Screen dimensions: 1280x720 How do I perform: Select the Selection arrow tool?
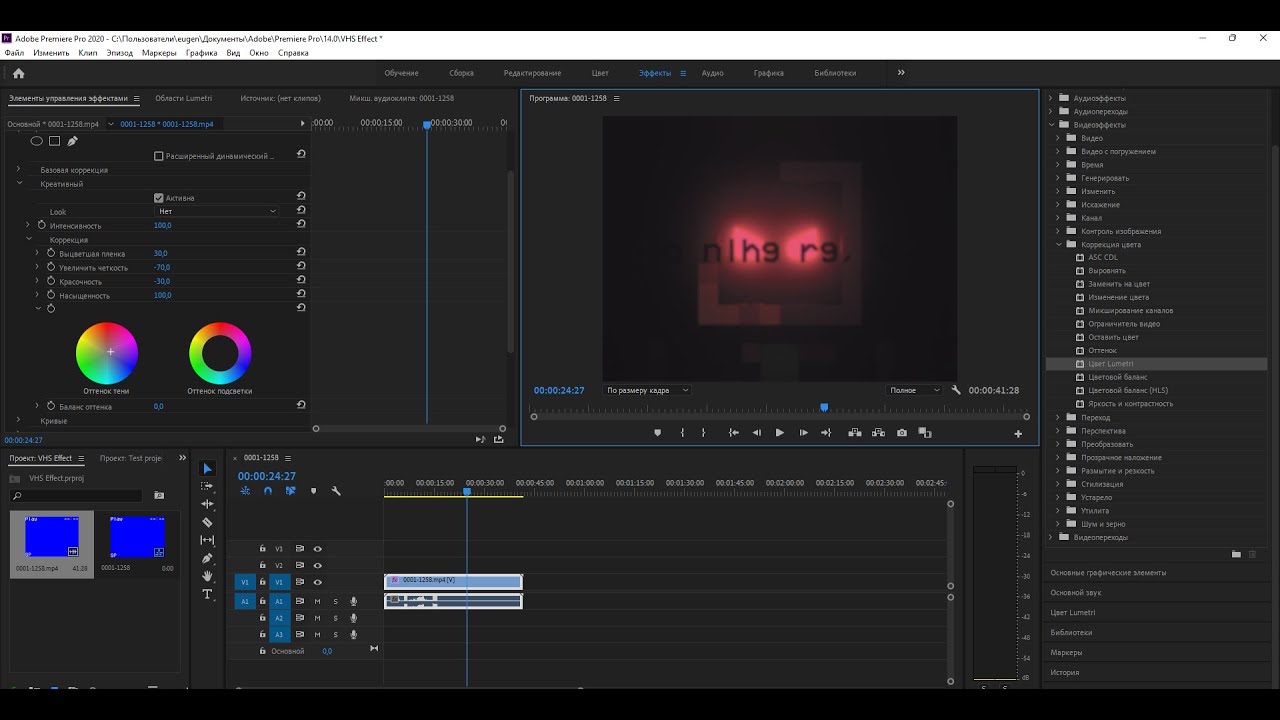coord(207,469)
